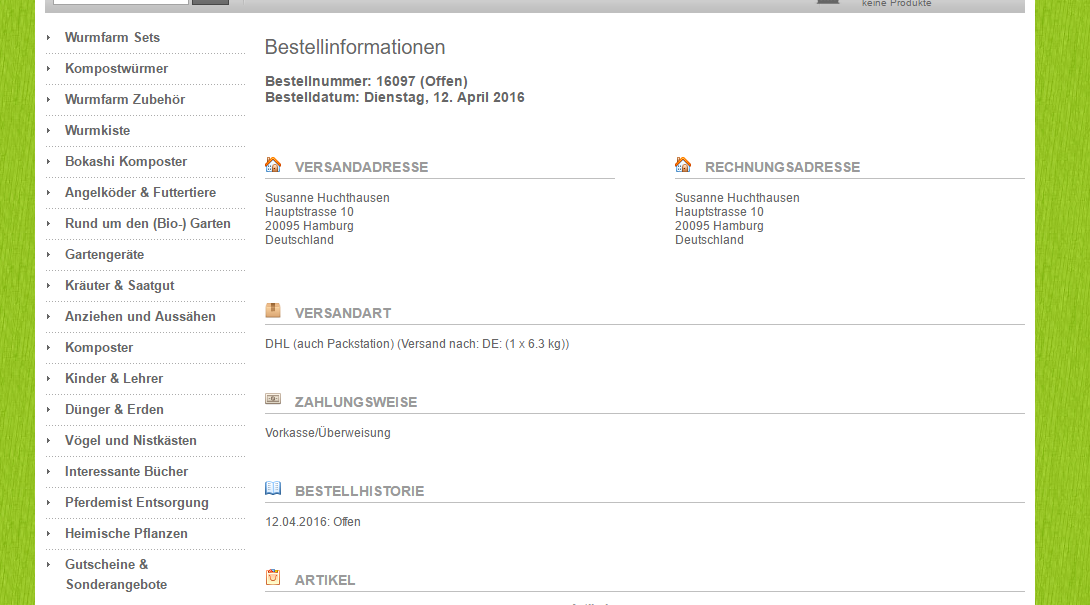Click the clipboard icon next to Artikel
This screenshot has width=1090, height=605.
pyautogui.click(x=273, y=578)
